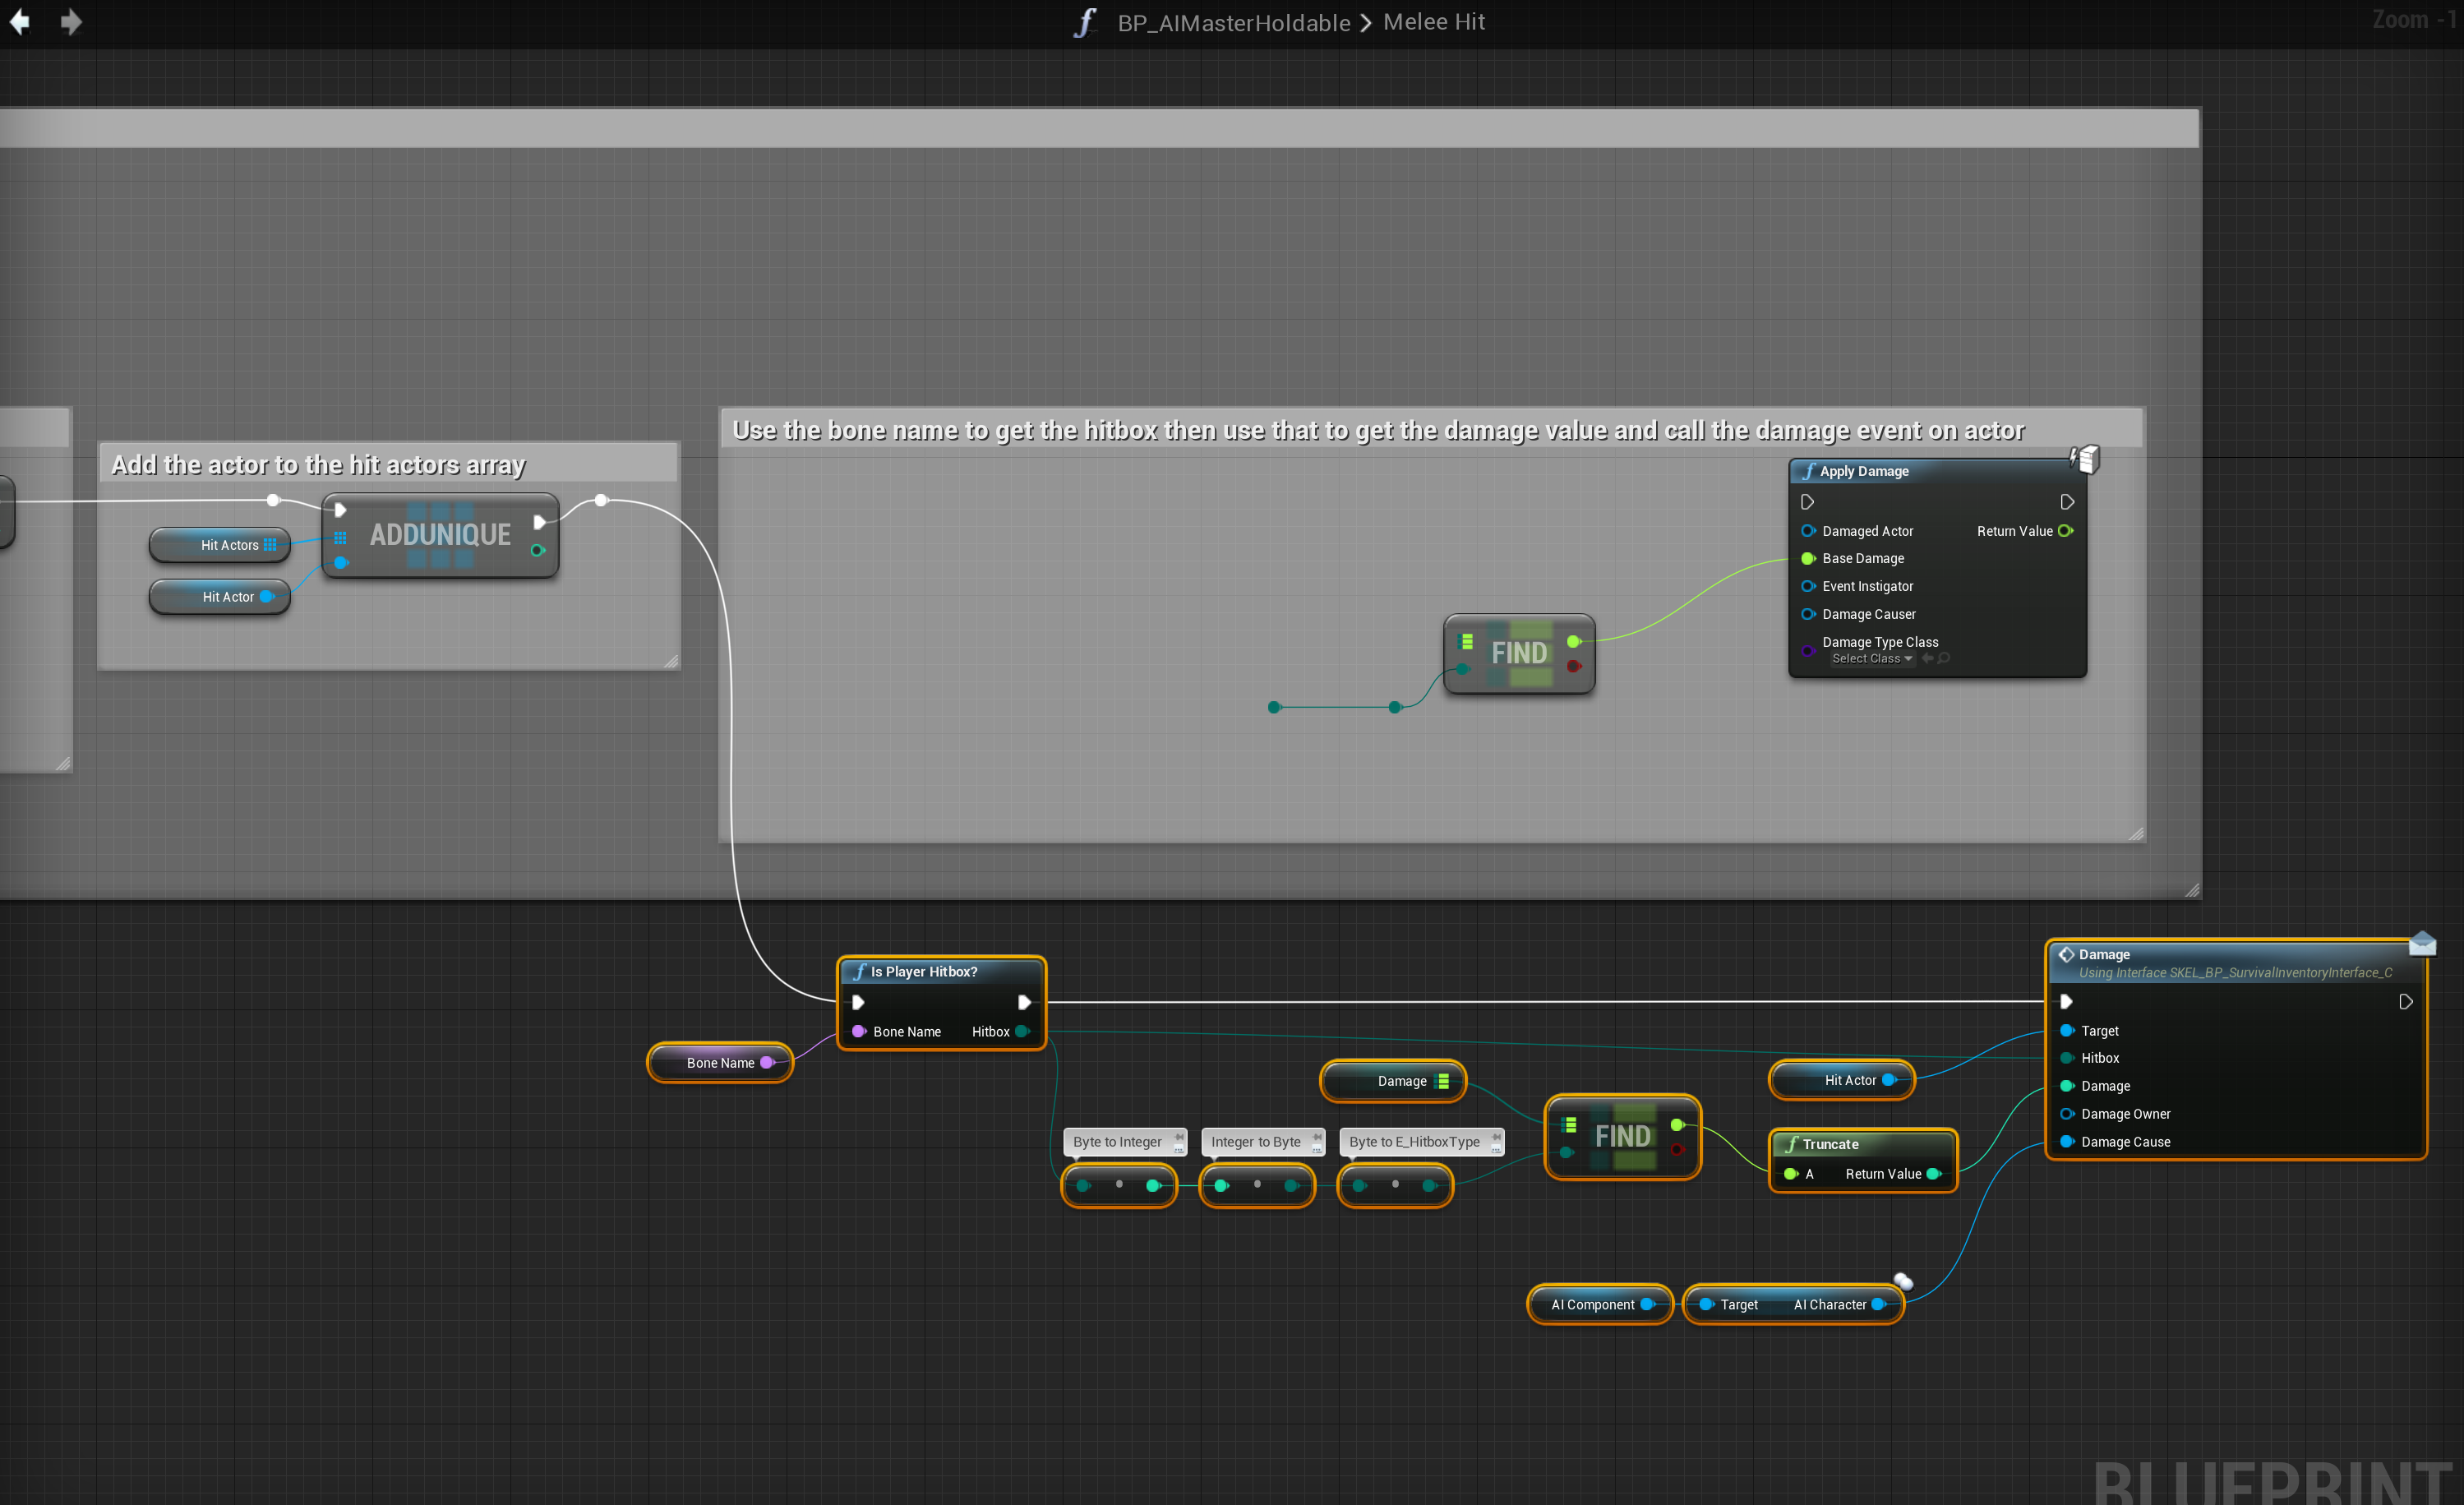Select the ADDUNIQUE node
This screenshot has height=1505, width=2464.
440,534
